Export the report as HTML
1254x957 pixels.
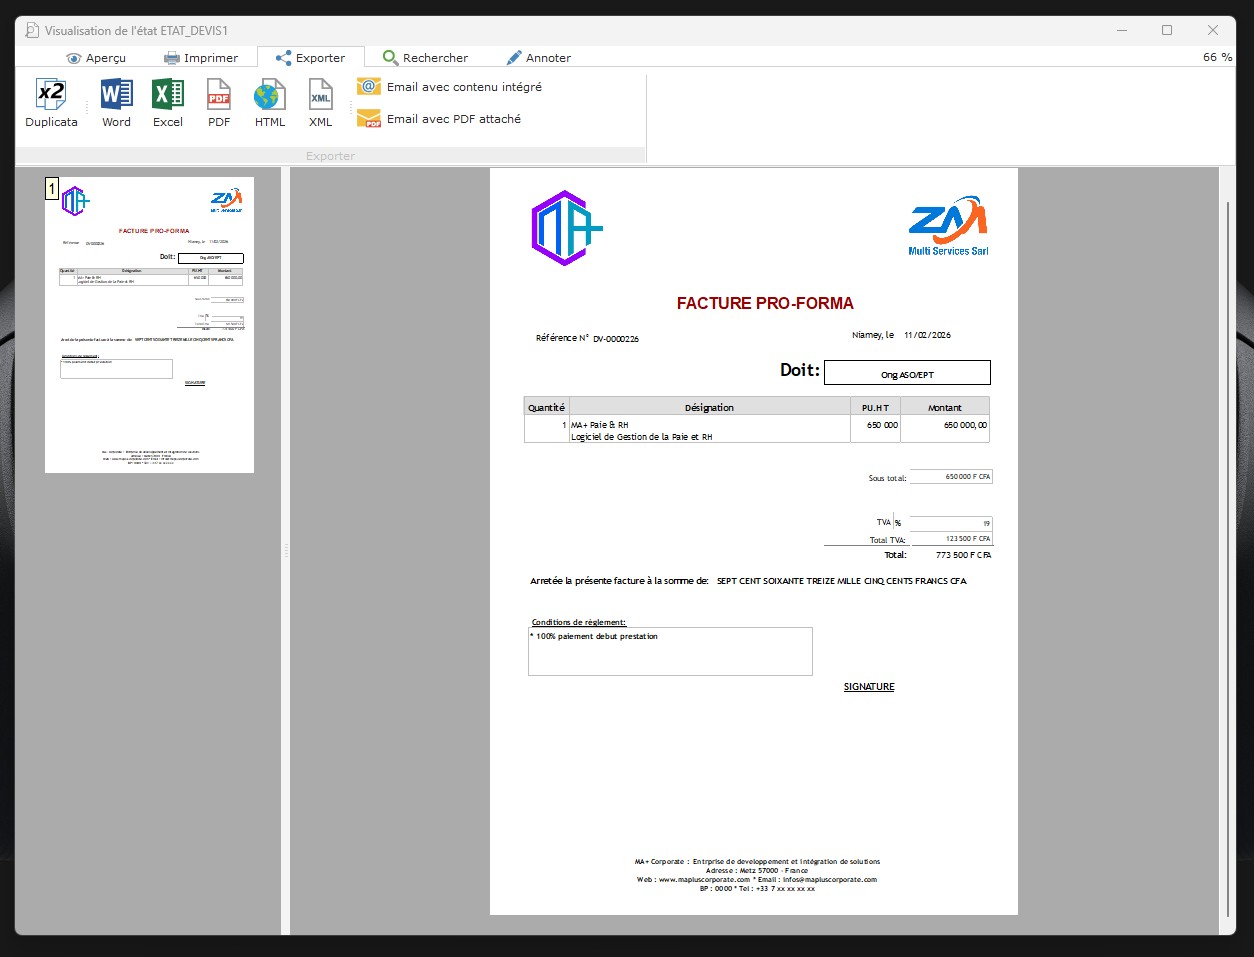[x=270, y=96]
